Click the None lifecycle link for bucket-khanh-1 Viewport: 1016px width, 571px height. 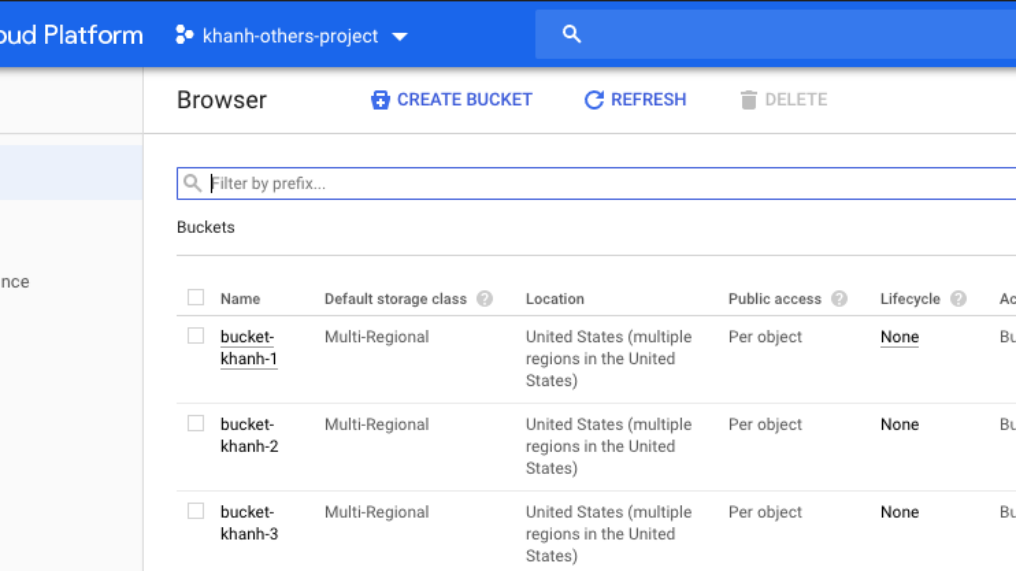point(899,337)
